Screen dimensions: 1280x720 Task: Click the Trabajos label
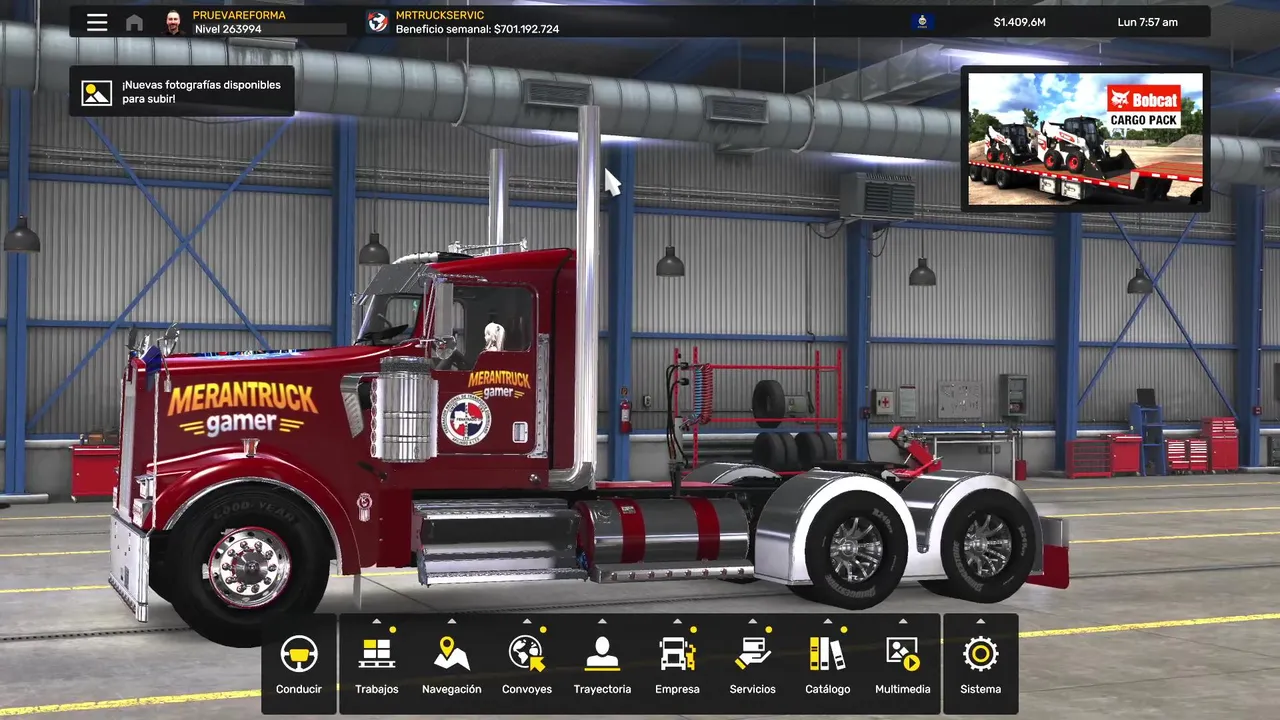tap(377, 689)
